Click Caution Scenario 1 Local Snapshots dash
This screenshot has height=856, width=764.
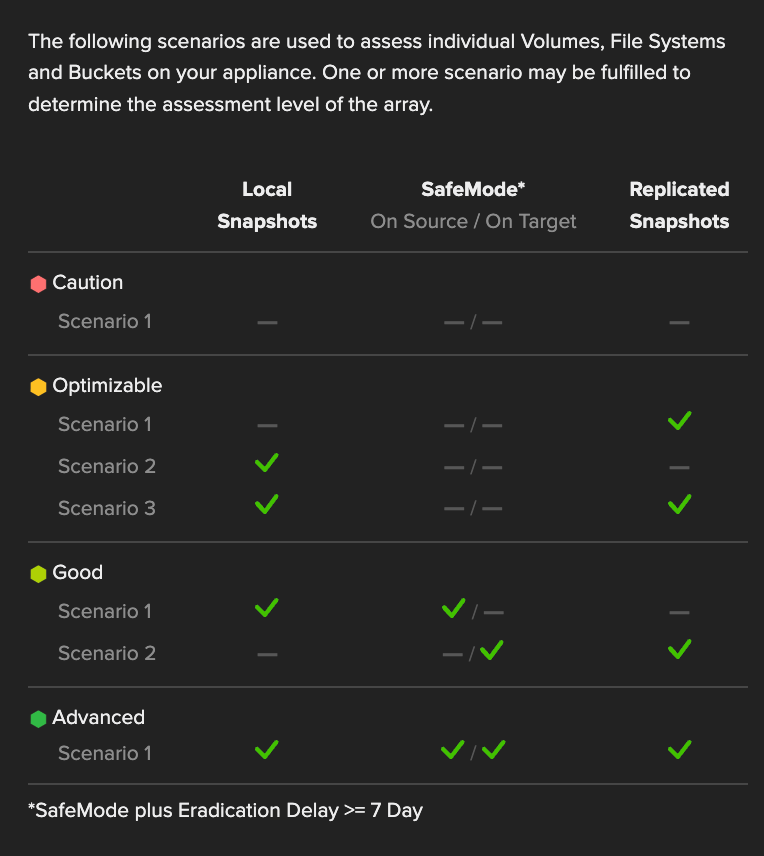coord(267,323)
